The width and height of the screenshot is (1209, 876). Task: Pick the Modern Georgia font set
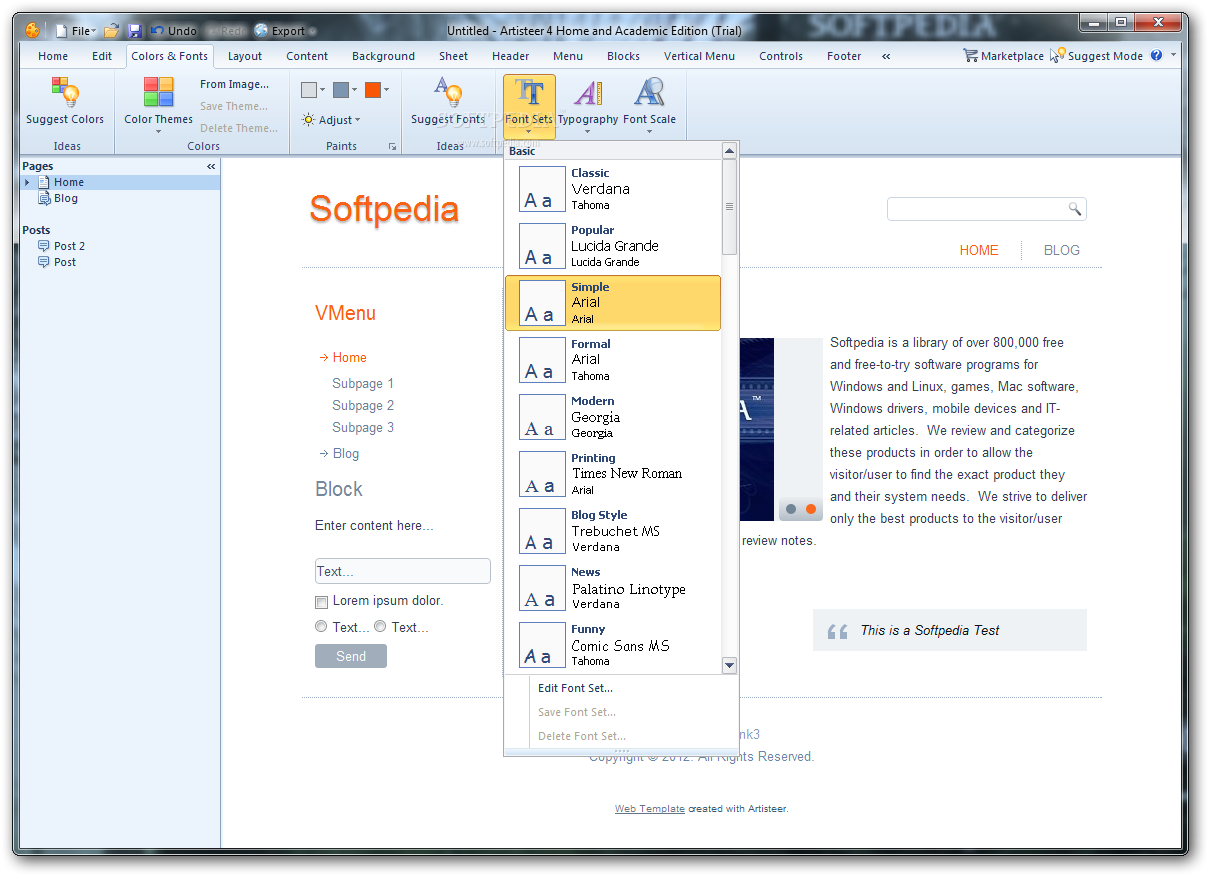pyautogui.click(x=612, y=417)
